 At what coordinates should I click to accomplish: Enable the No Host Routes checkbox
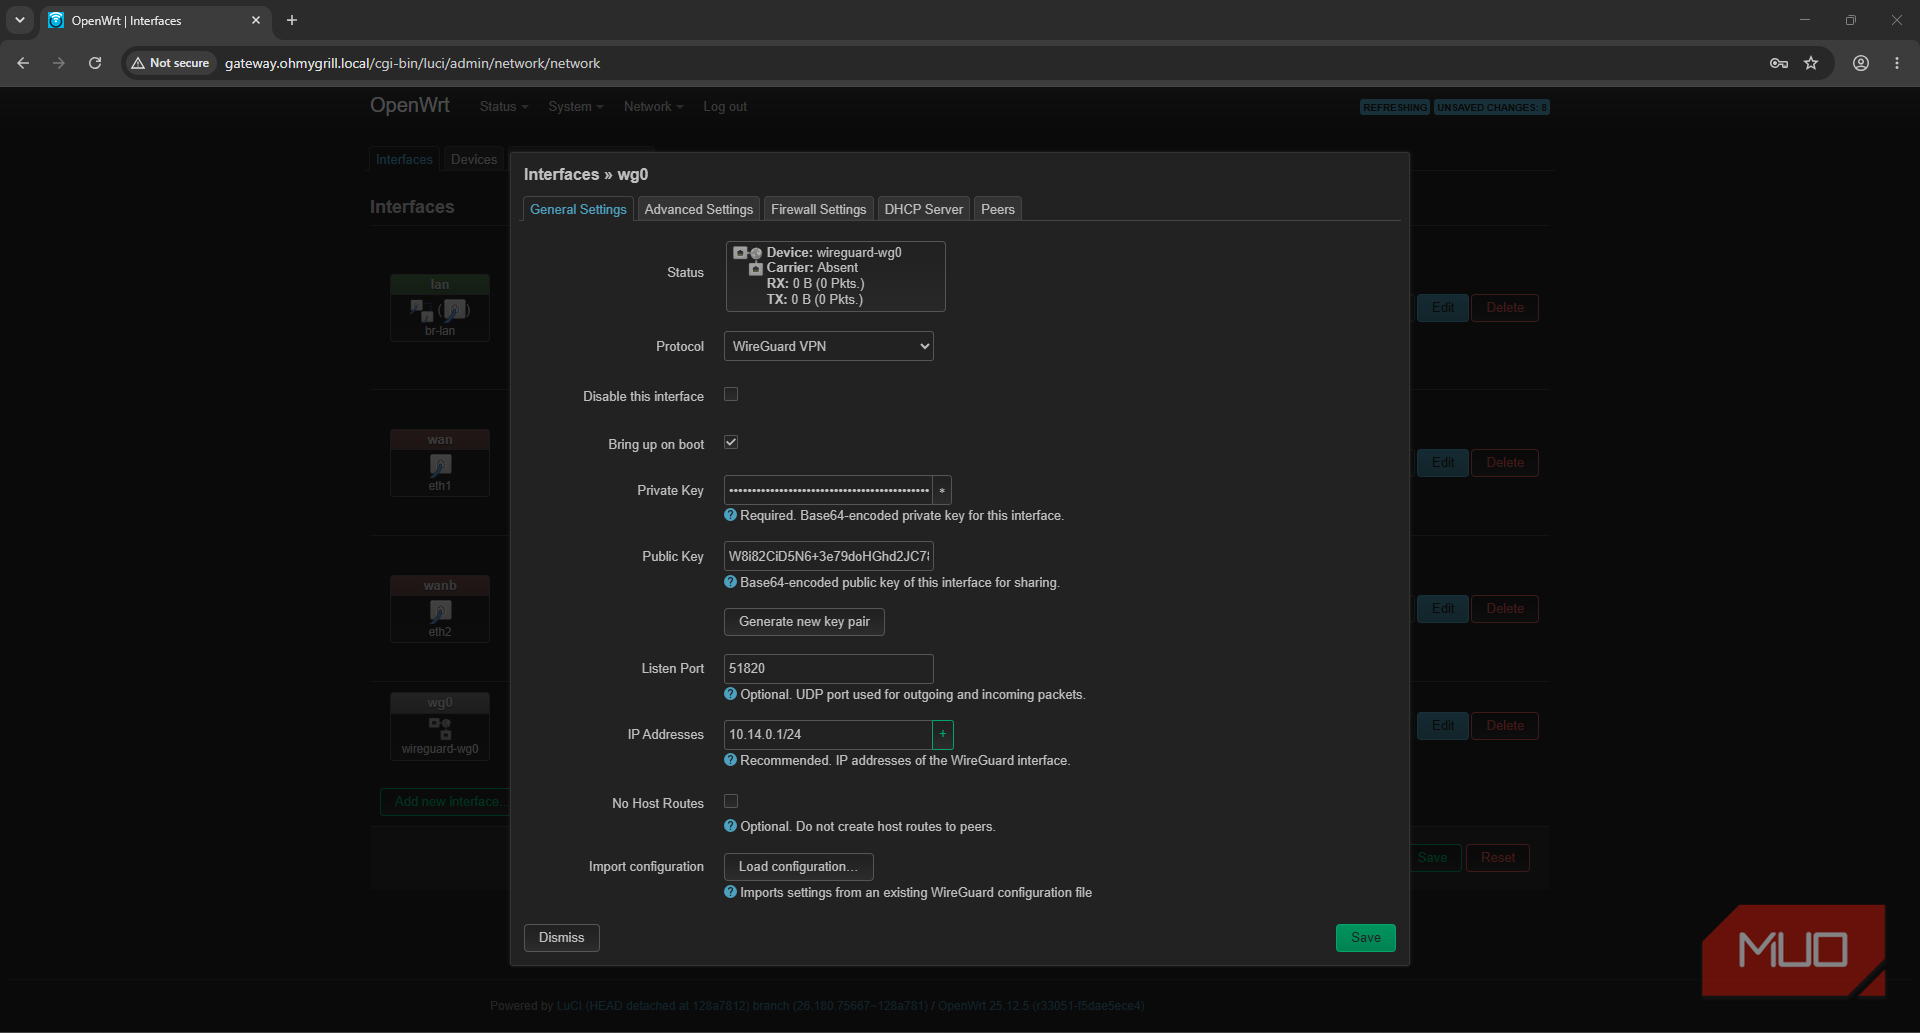click(x=731, y=801)
